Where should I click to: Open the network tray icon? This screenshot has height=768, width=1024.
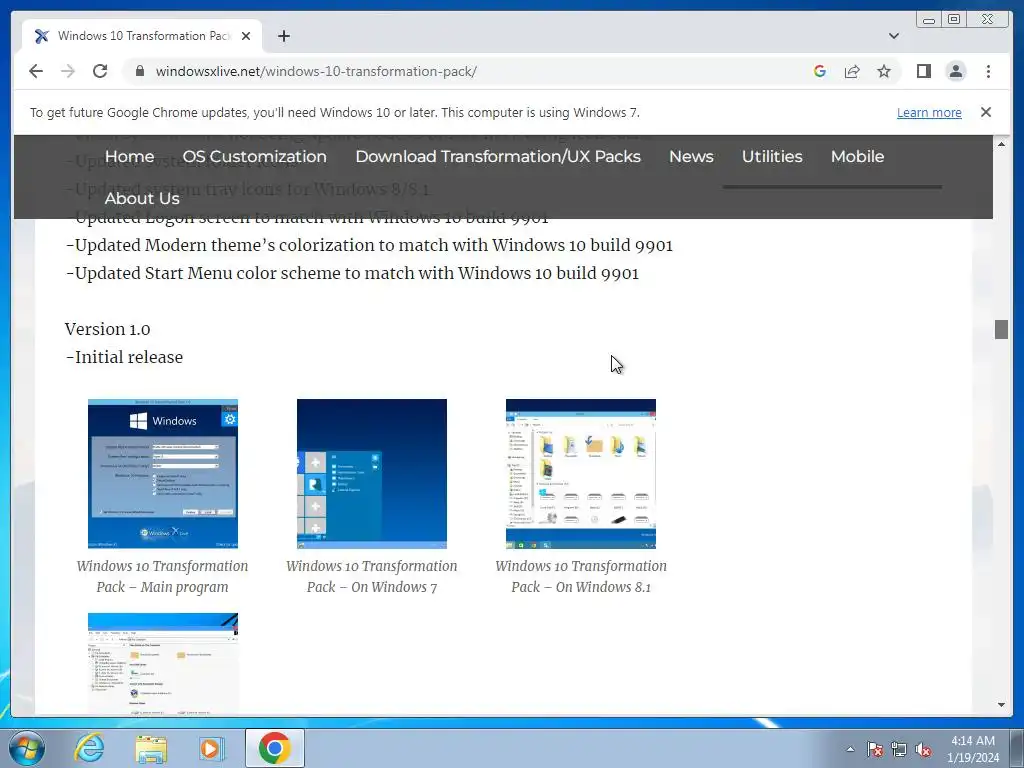tap(899, 749)
